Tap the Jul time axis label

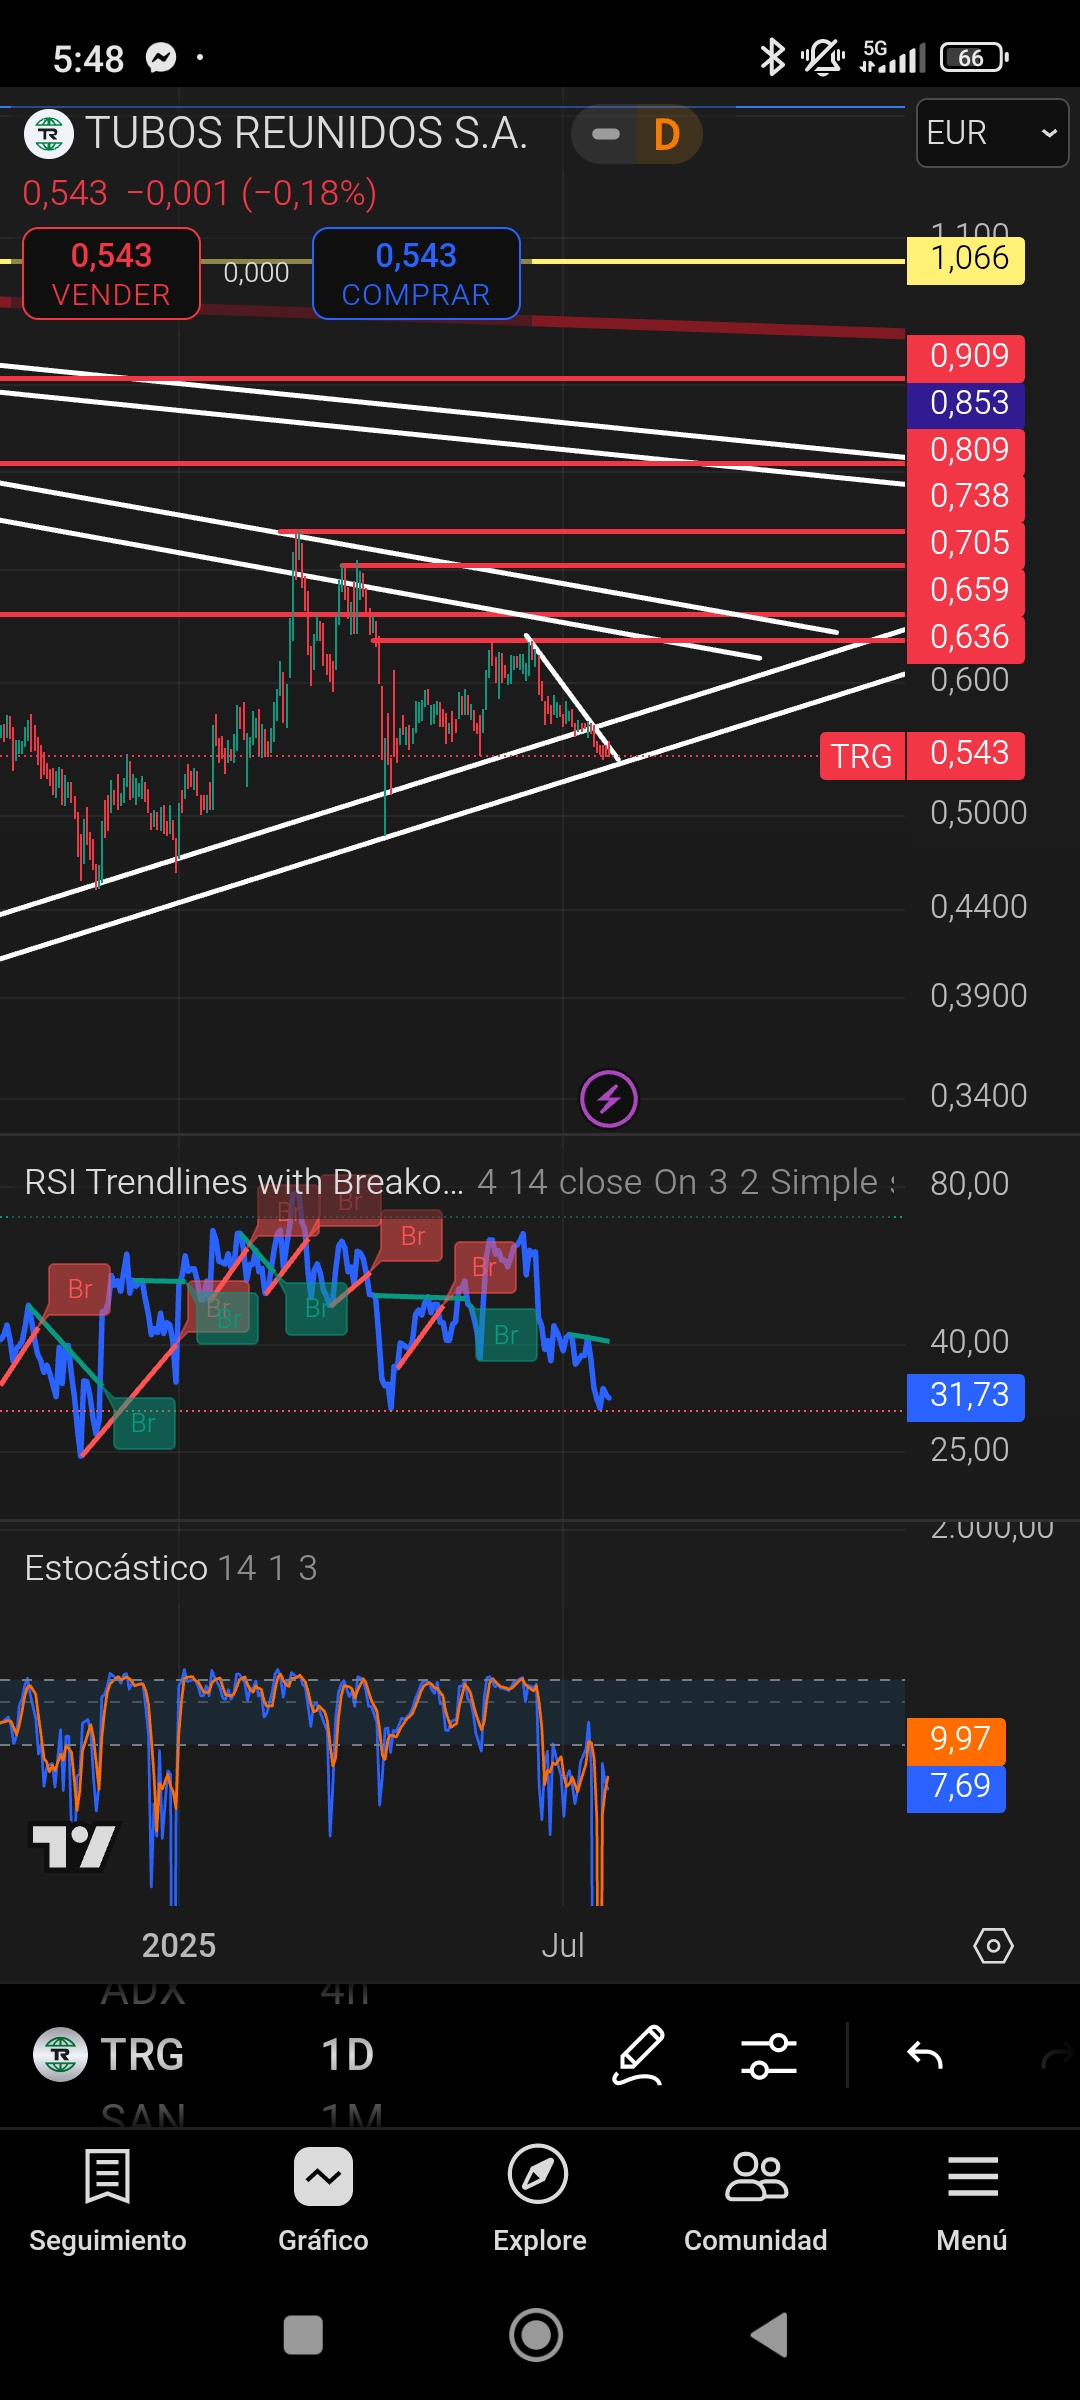pyautogui.click(x=563, y=1946)
